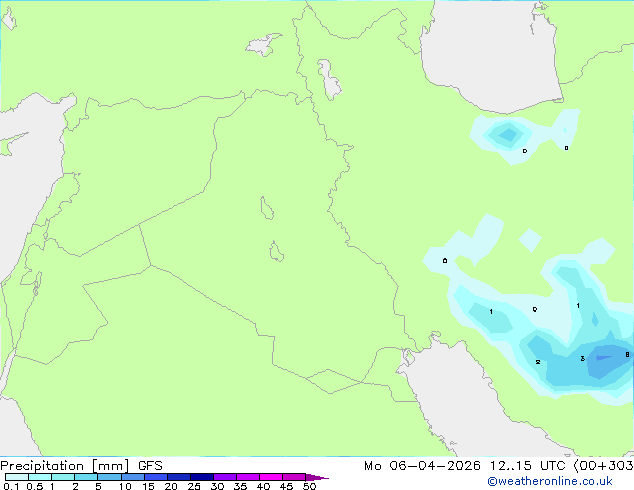
Task: Click the legend label "35"
Action: pyautogui.click(x=240, y=486)
